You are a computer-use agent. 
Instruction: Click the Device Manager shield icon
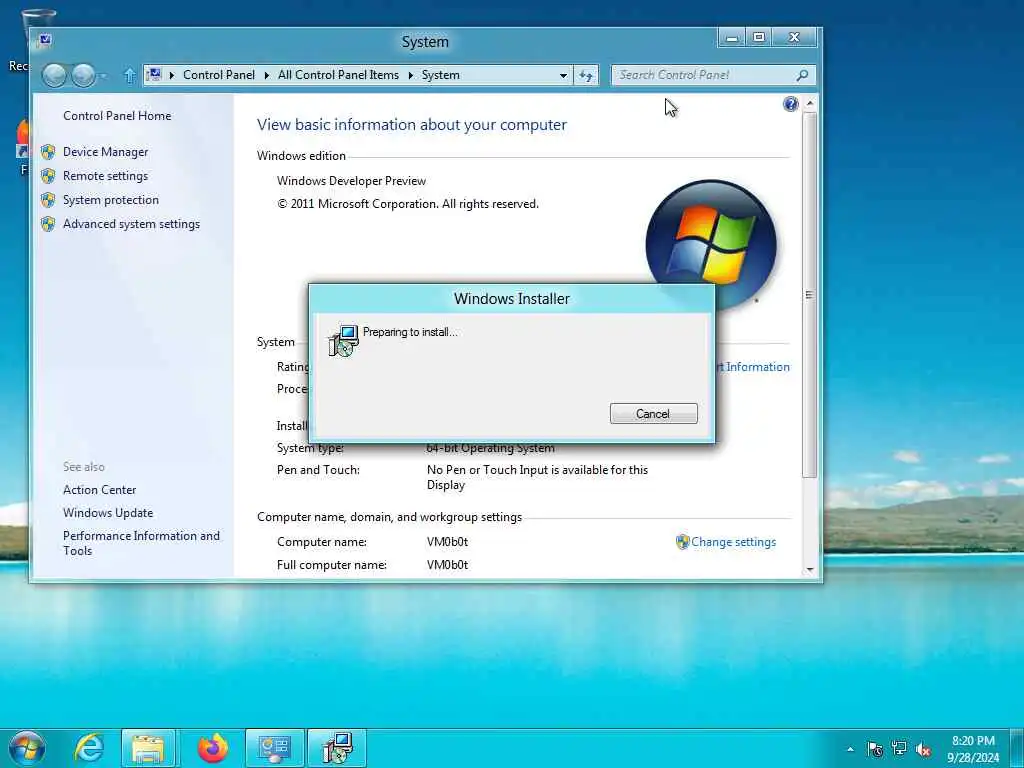click(x=48, y=152)
